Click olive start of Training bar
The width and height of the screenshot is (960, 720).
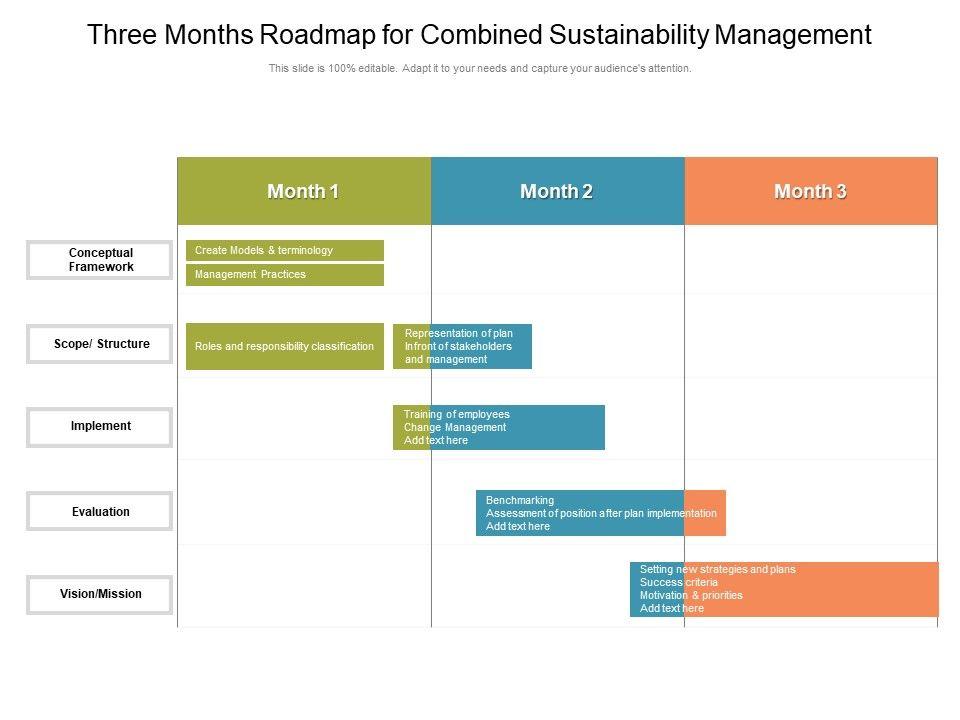click(x=411, y=427)
